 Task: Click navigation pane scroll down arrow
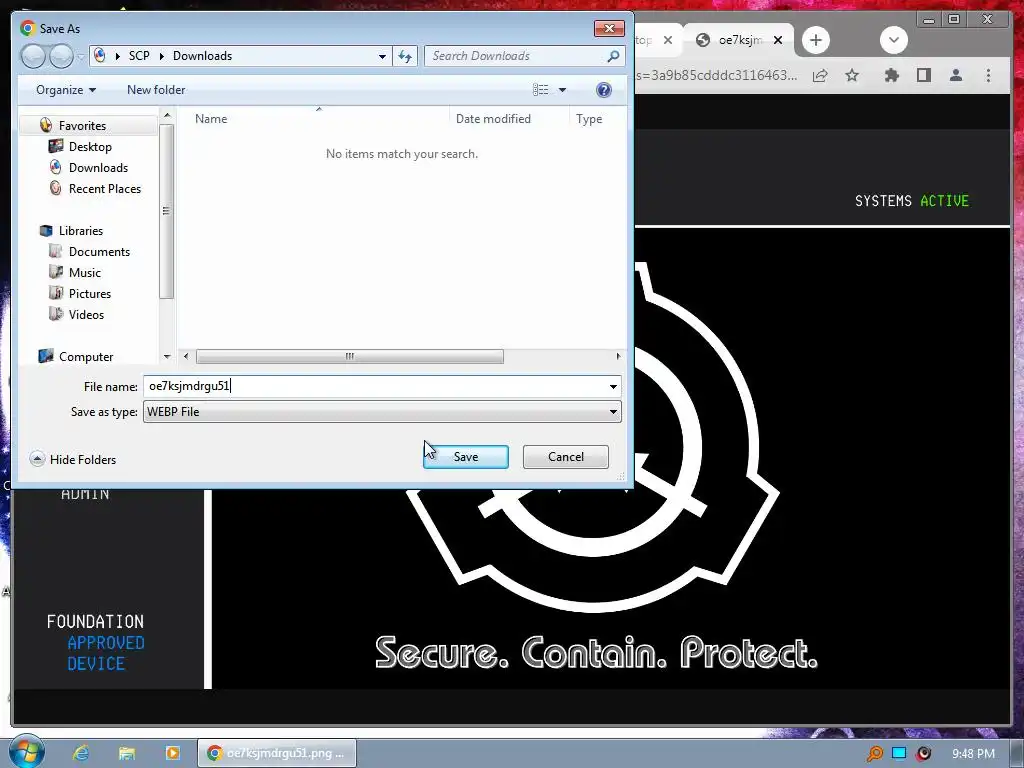(167, 357)
